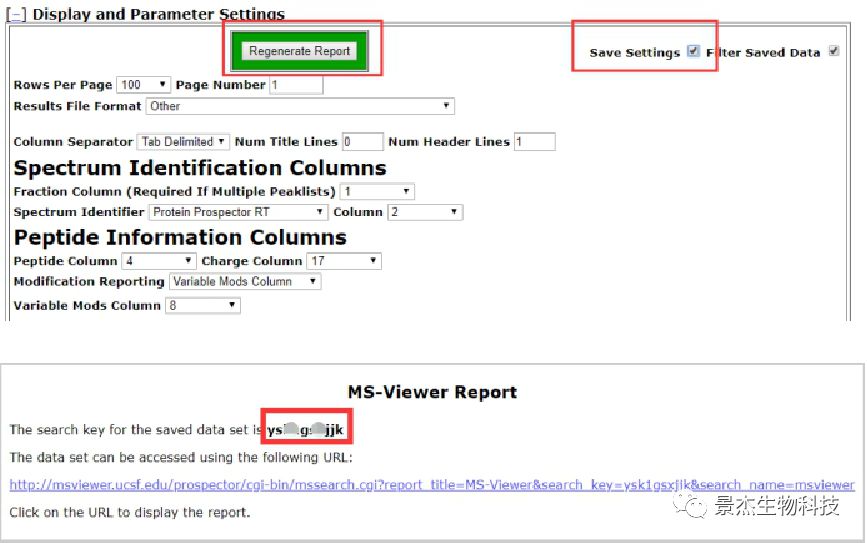The height and width of the screenshot is (543, 867).
Task: Open the Column dropdown next to Spectrum Identifier
Action: coord(425,212)
